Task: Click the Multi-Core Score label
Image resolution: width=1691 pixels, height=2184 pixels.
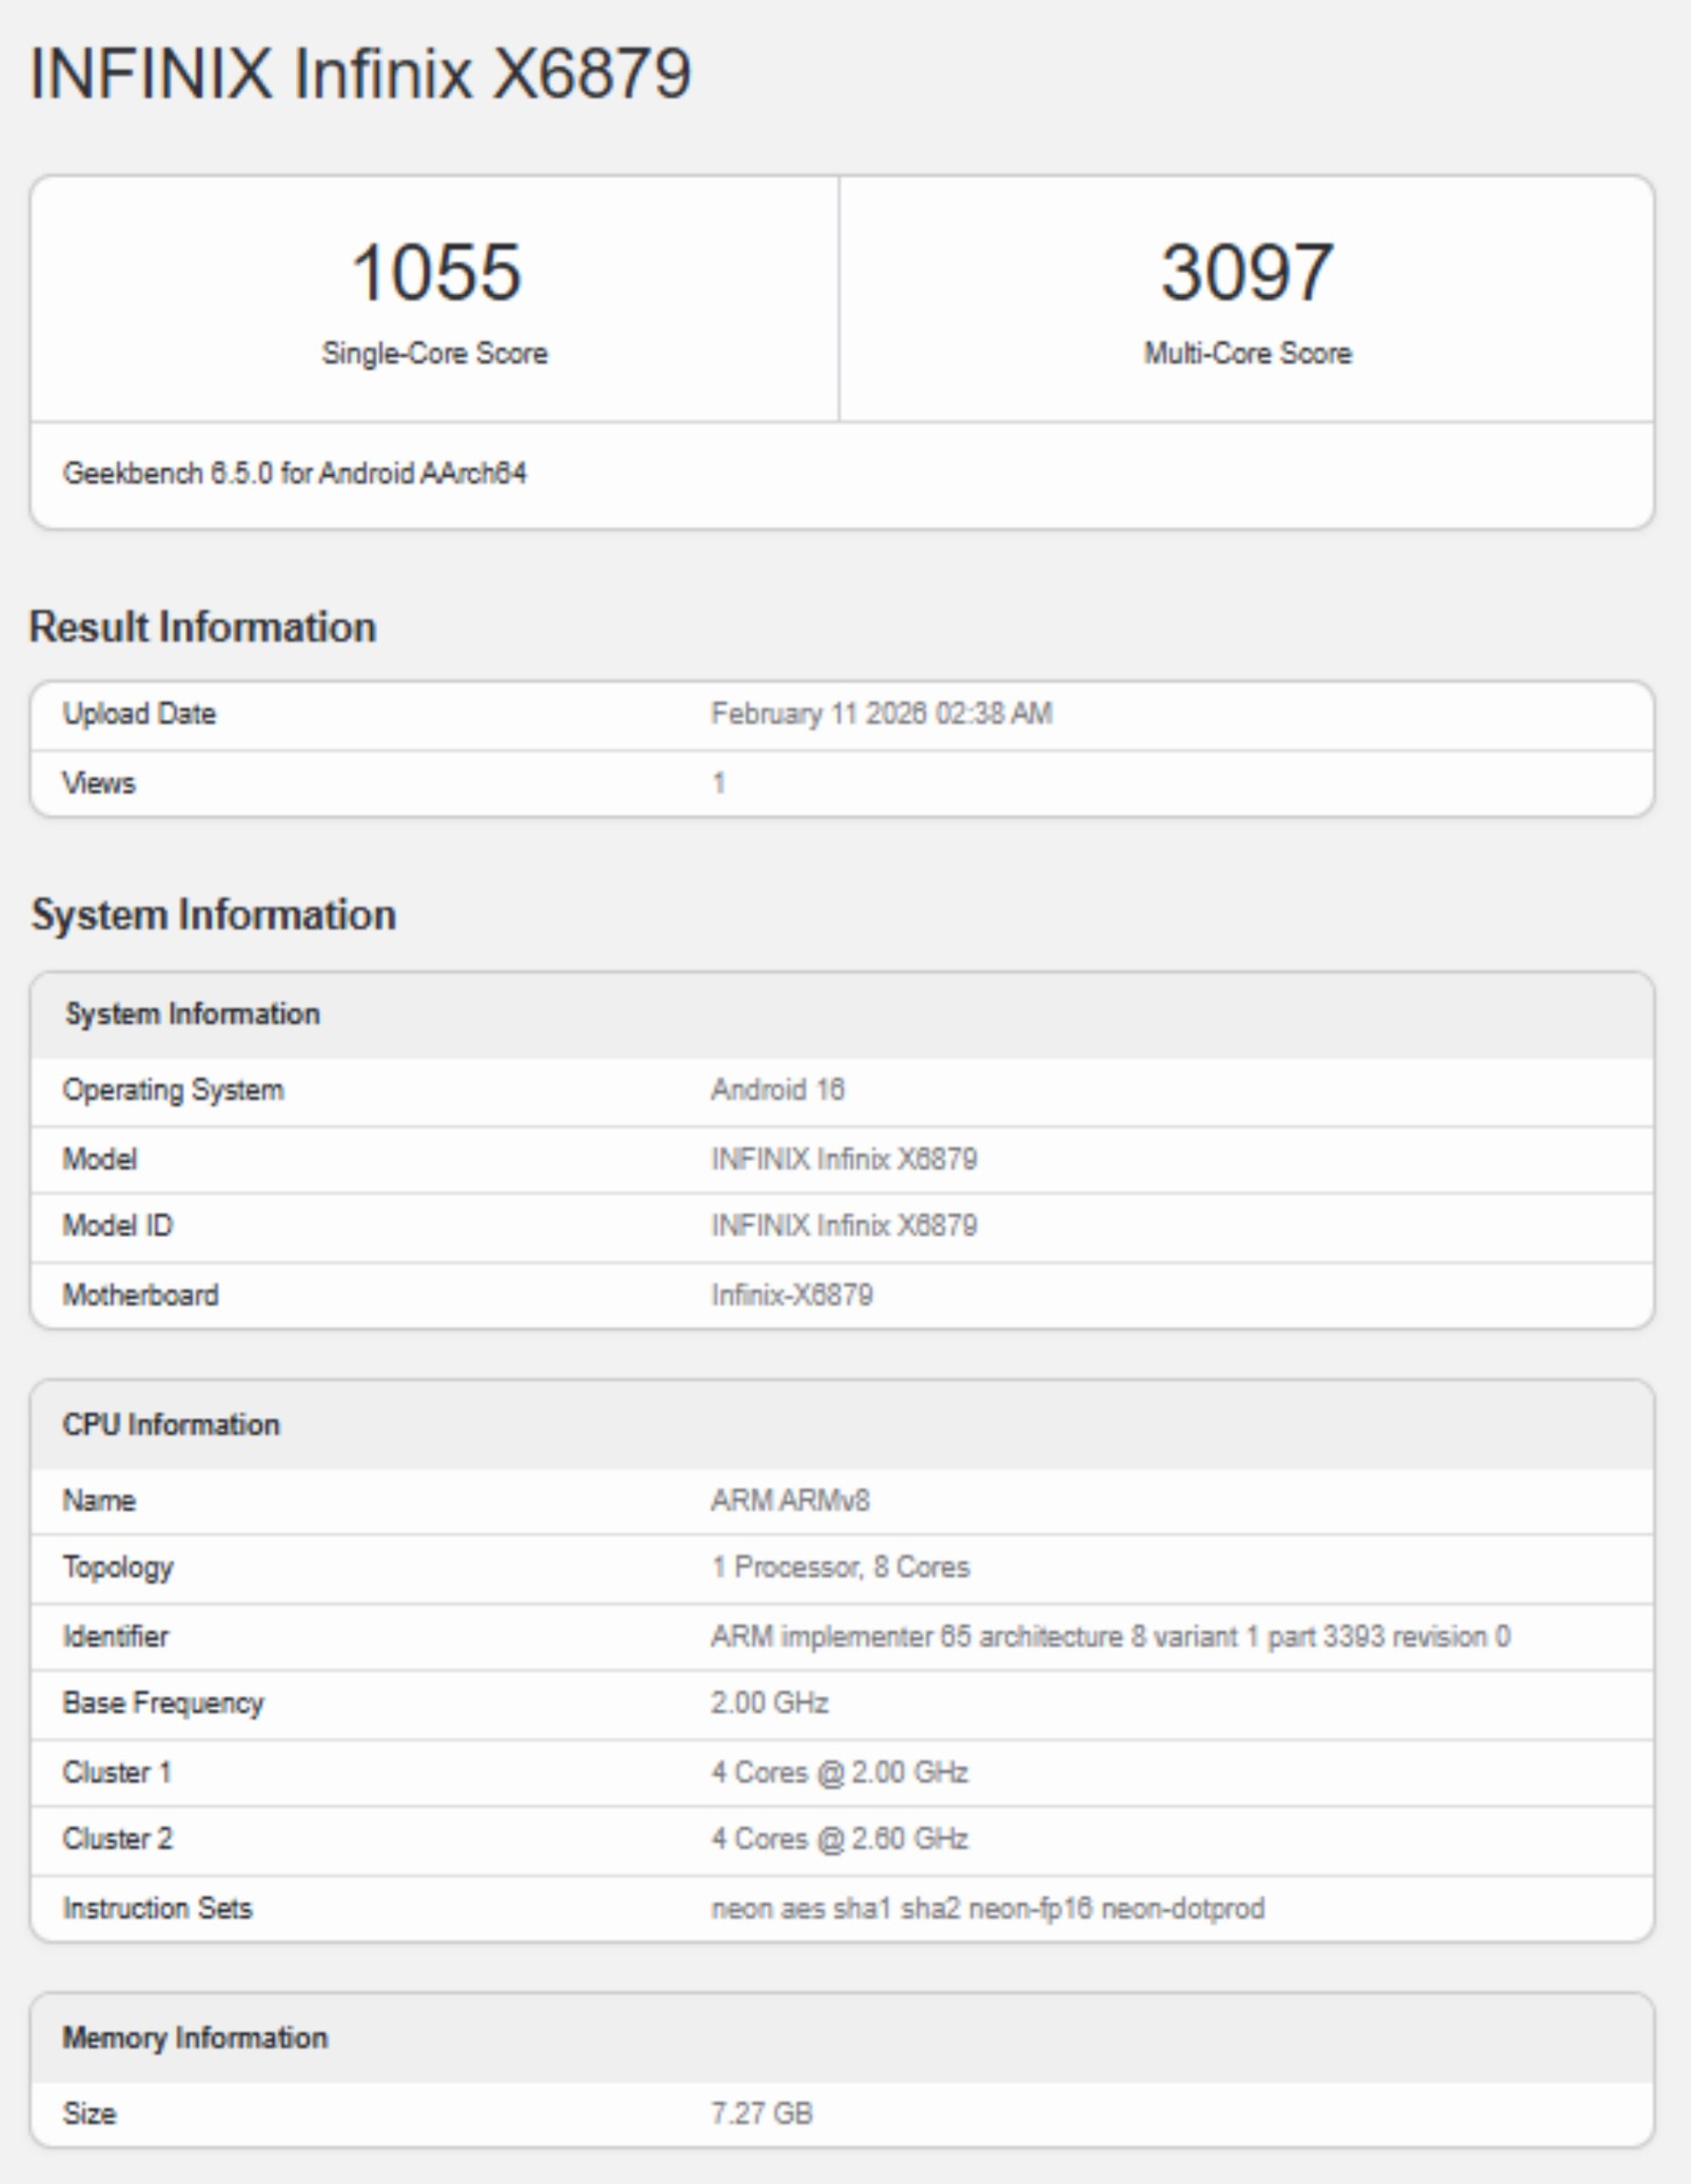Action: 1247,353
